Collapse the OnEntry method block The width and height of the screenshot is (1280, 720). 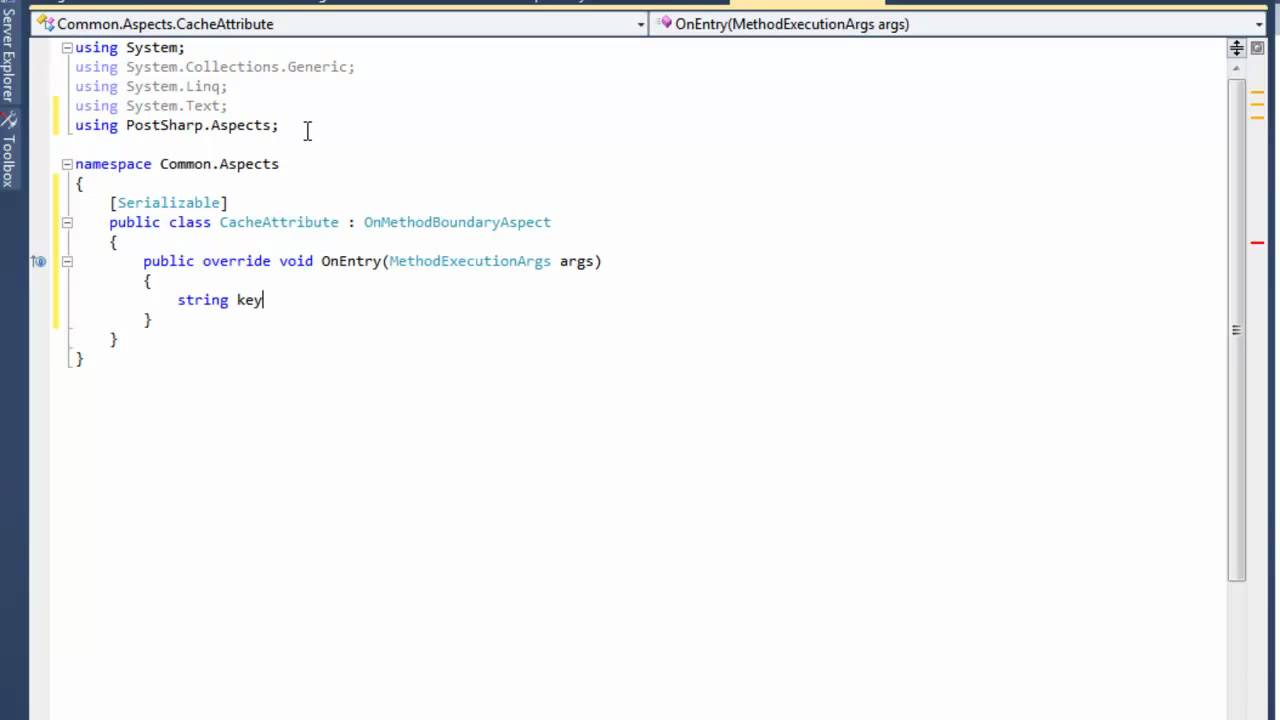(x=67, y=261)
